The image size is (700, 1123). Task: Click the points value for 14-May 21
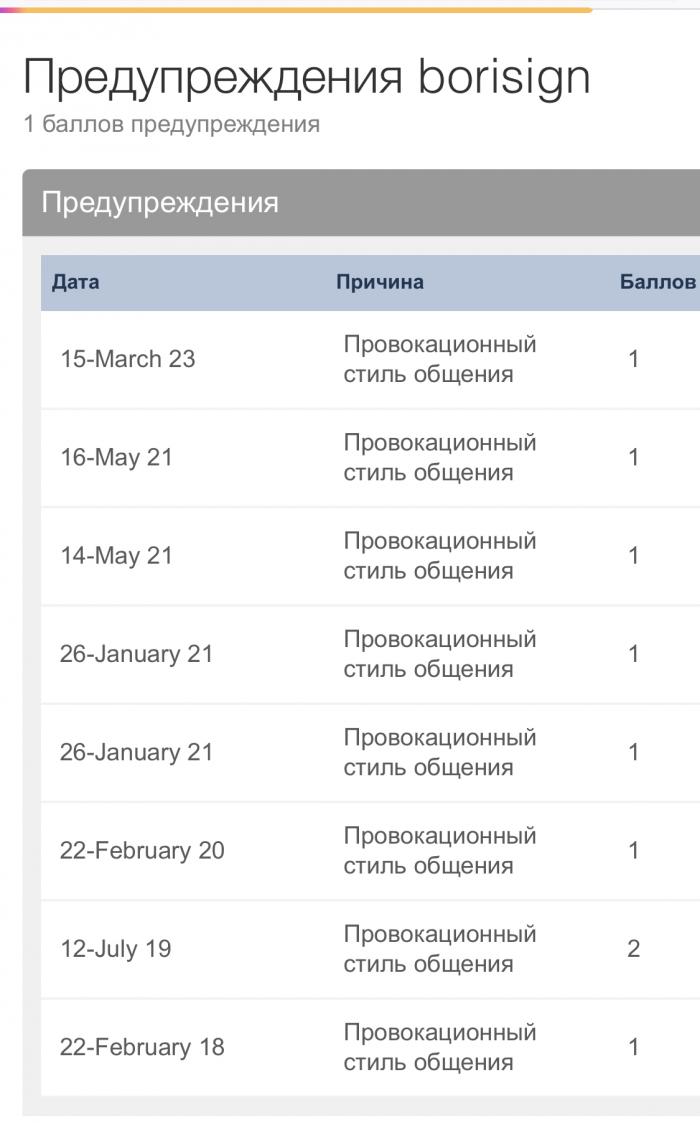633,556
